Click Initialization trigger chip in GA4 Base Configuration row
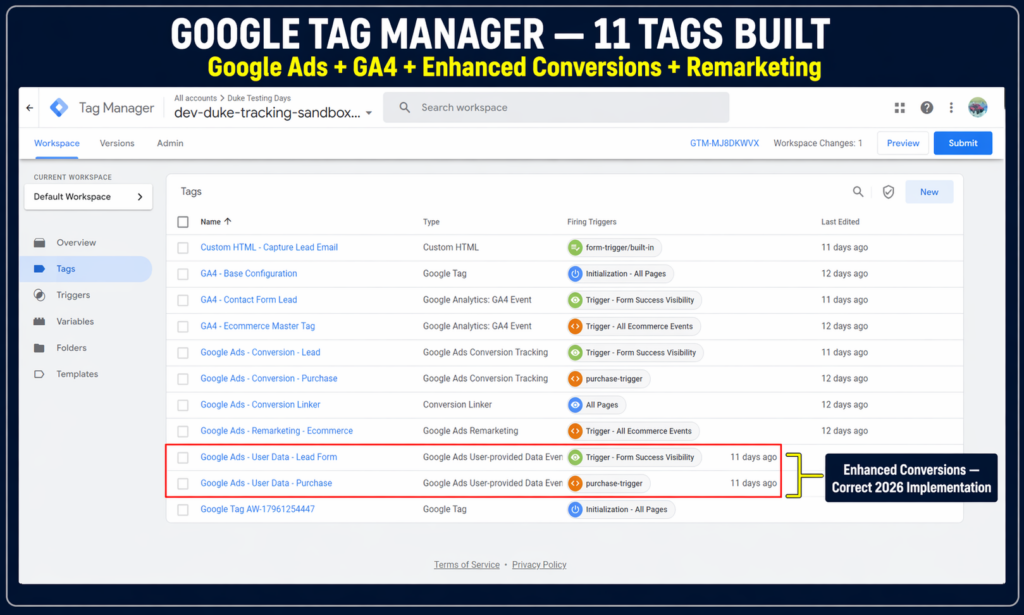Screen dimensions: 1024x615 [620, 274]
